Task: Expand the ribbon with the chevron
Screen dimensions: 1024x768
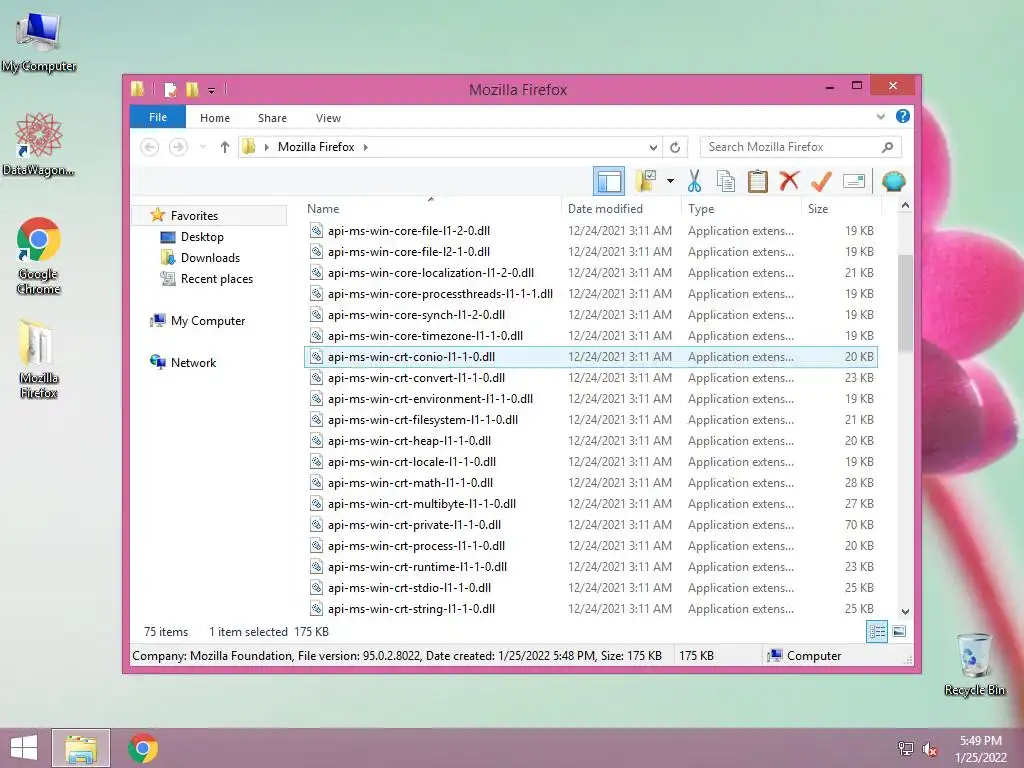Action: (880, 117)
